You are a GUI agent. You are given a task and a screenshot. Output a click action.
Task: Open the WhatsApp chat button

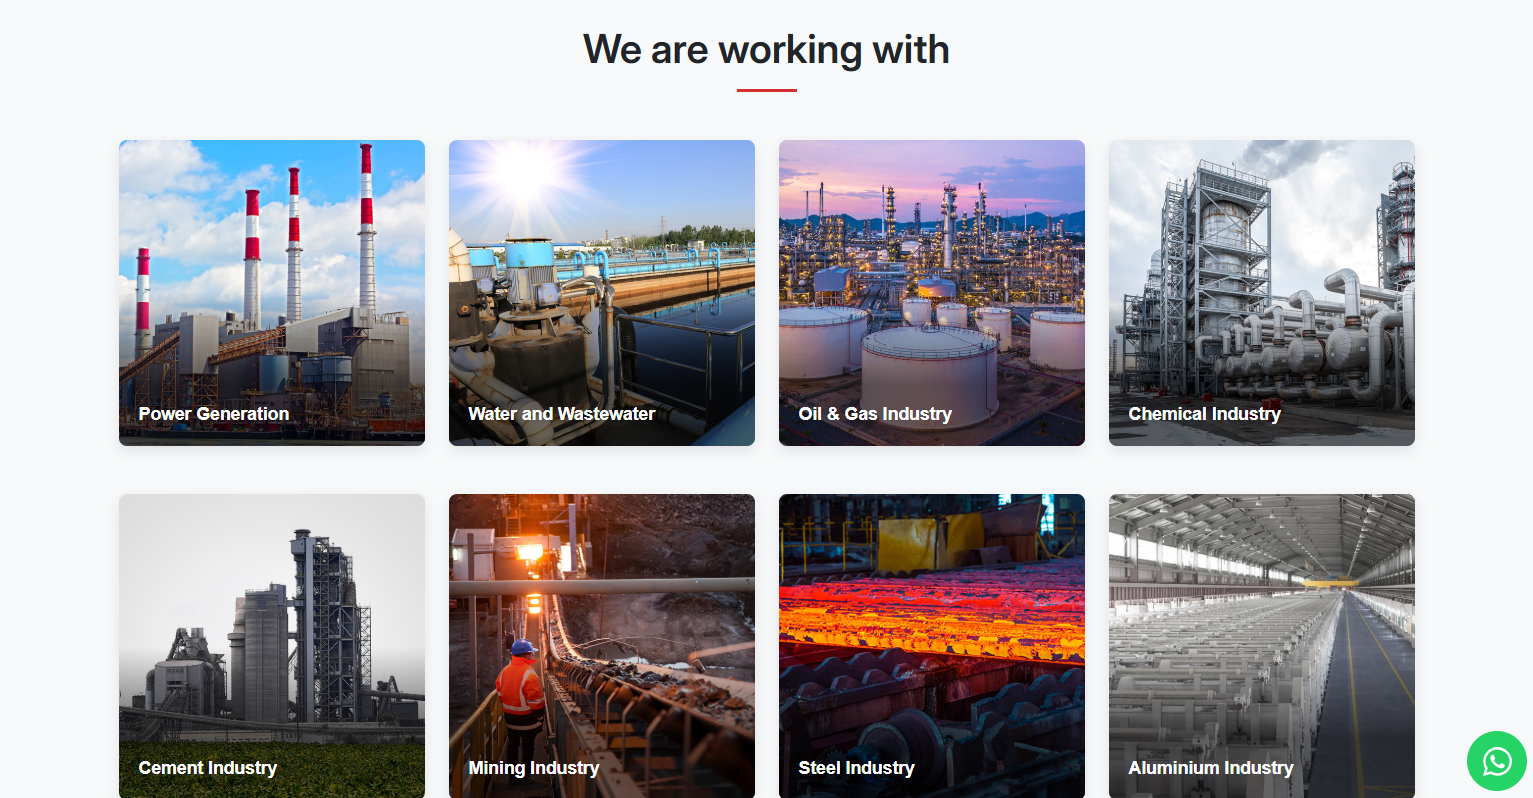pyautogui.click(x=1496, y=761)
